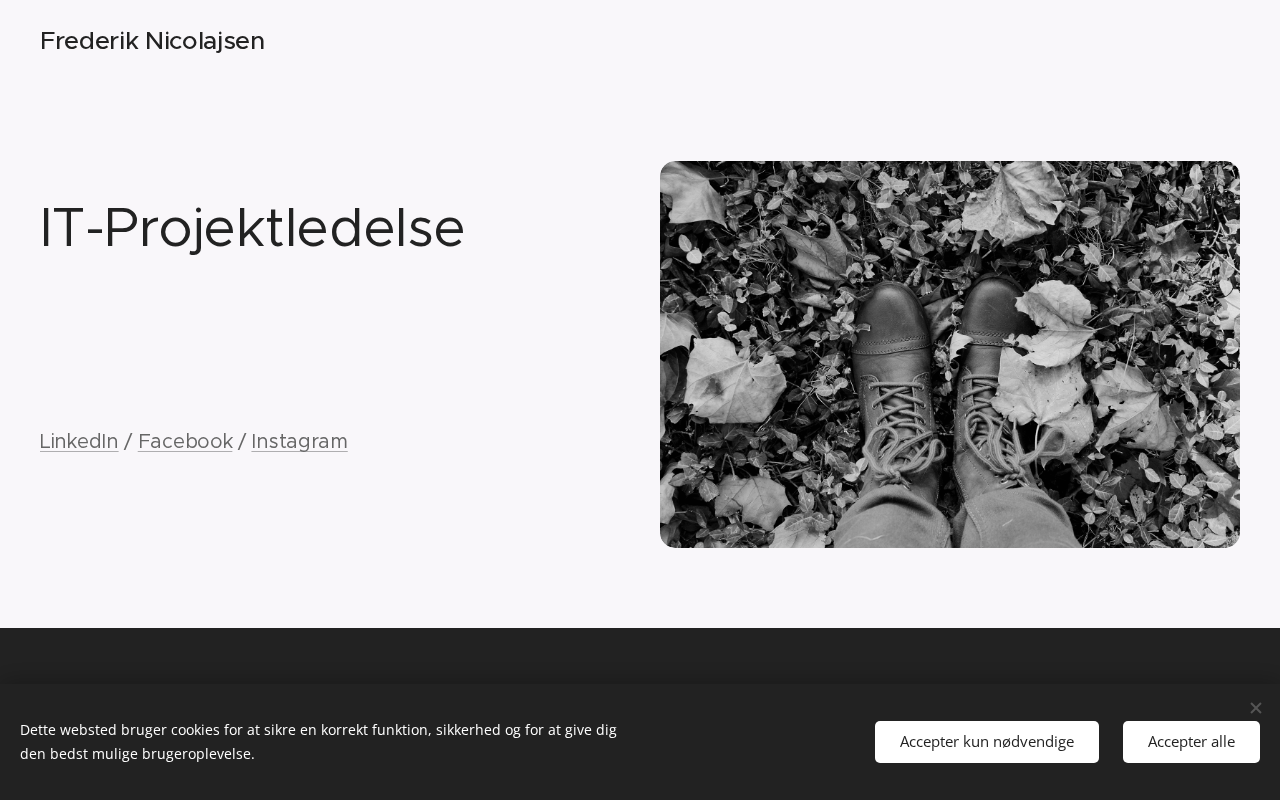The height and width of the screenshot is (800, 1280).
Task: Close the cookie banner with the X icon
Action: [x=1255, y=708]
